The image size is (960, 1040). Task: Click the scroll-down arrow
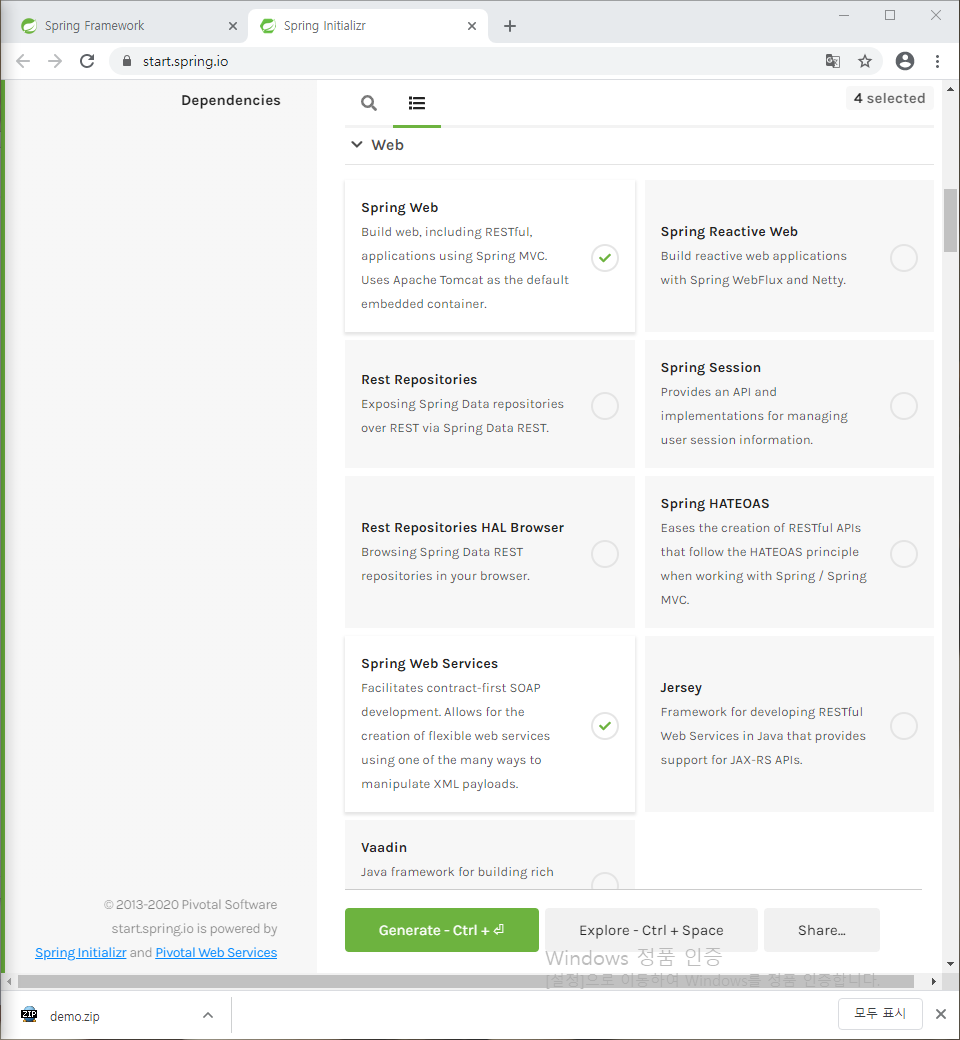point(950,964)
